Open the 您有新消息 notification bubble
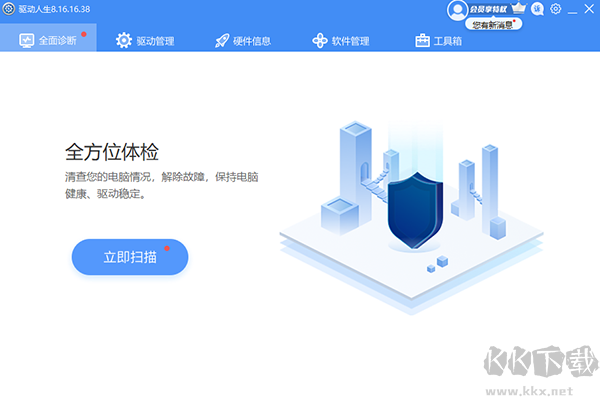 [494, 25]
